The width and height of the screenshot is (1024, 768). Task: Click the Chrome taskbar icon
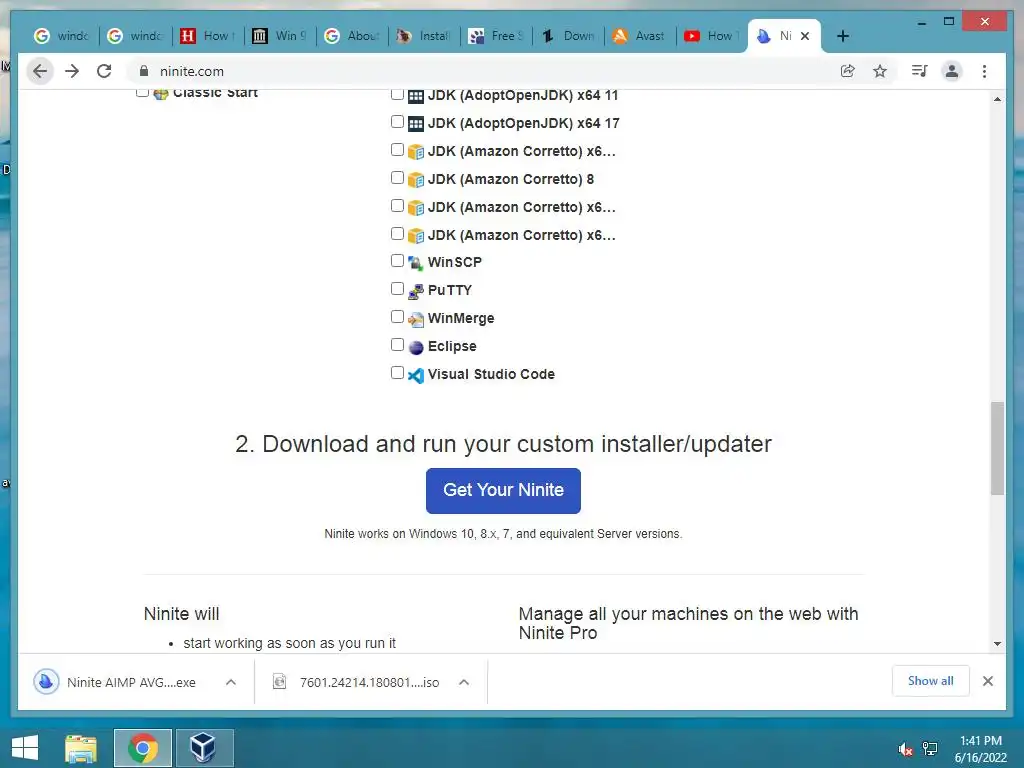coord(143,748)
